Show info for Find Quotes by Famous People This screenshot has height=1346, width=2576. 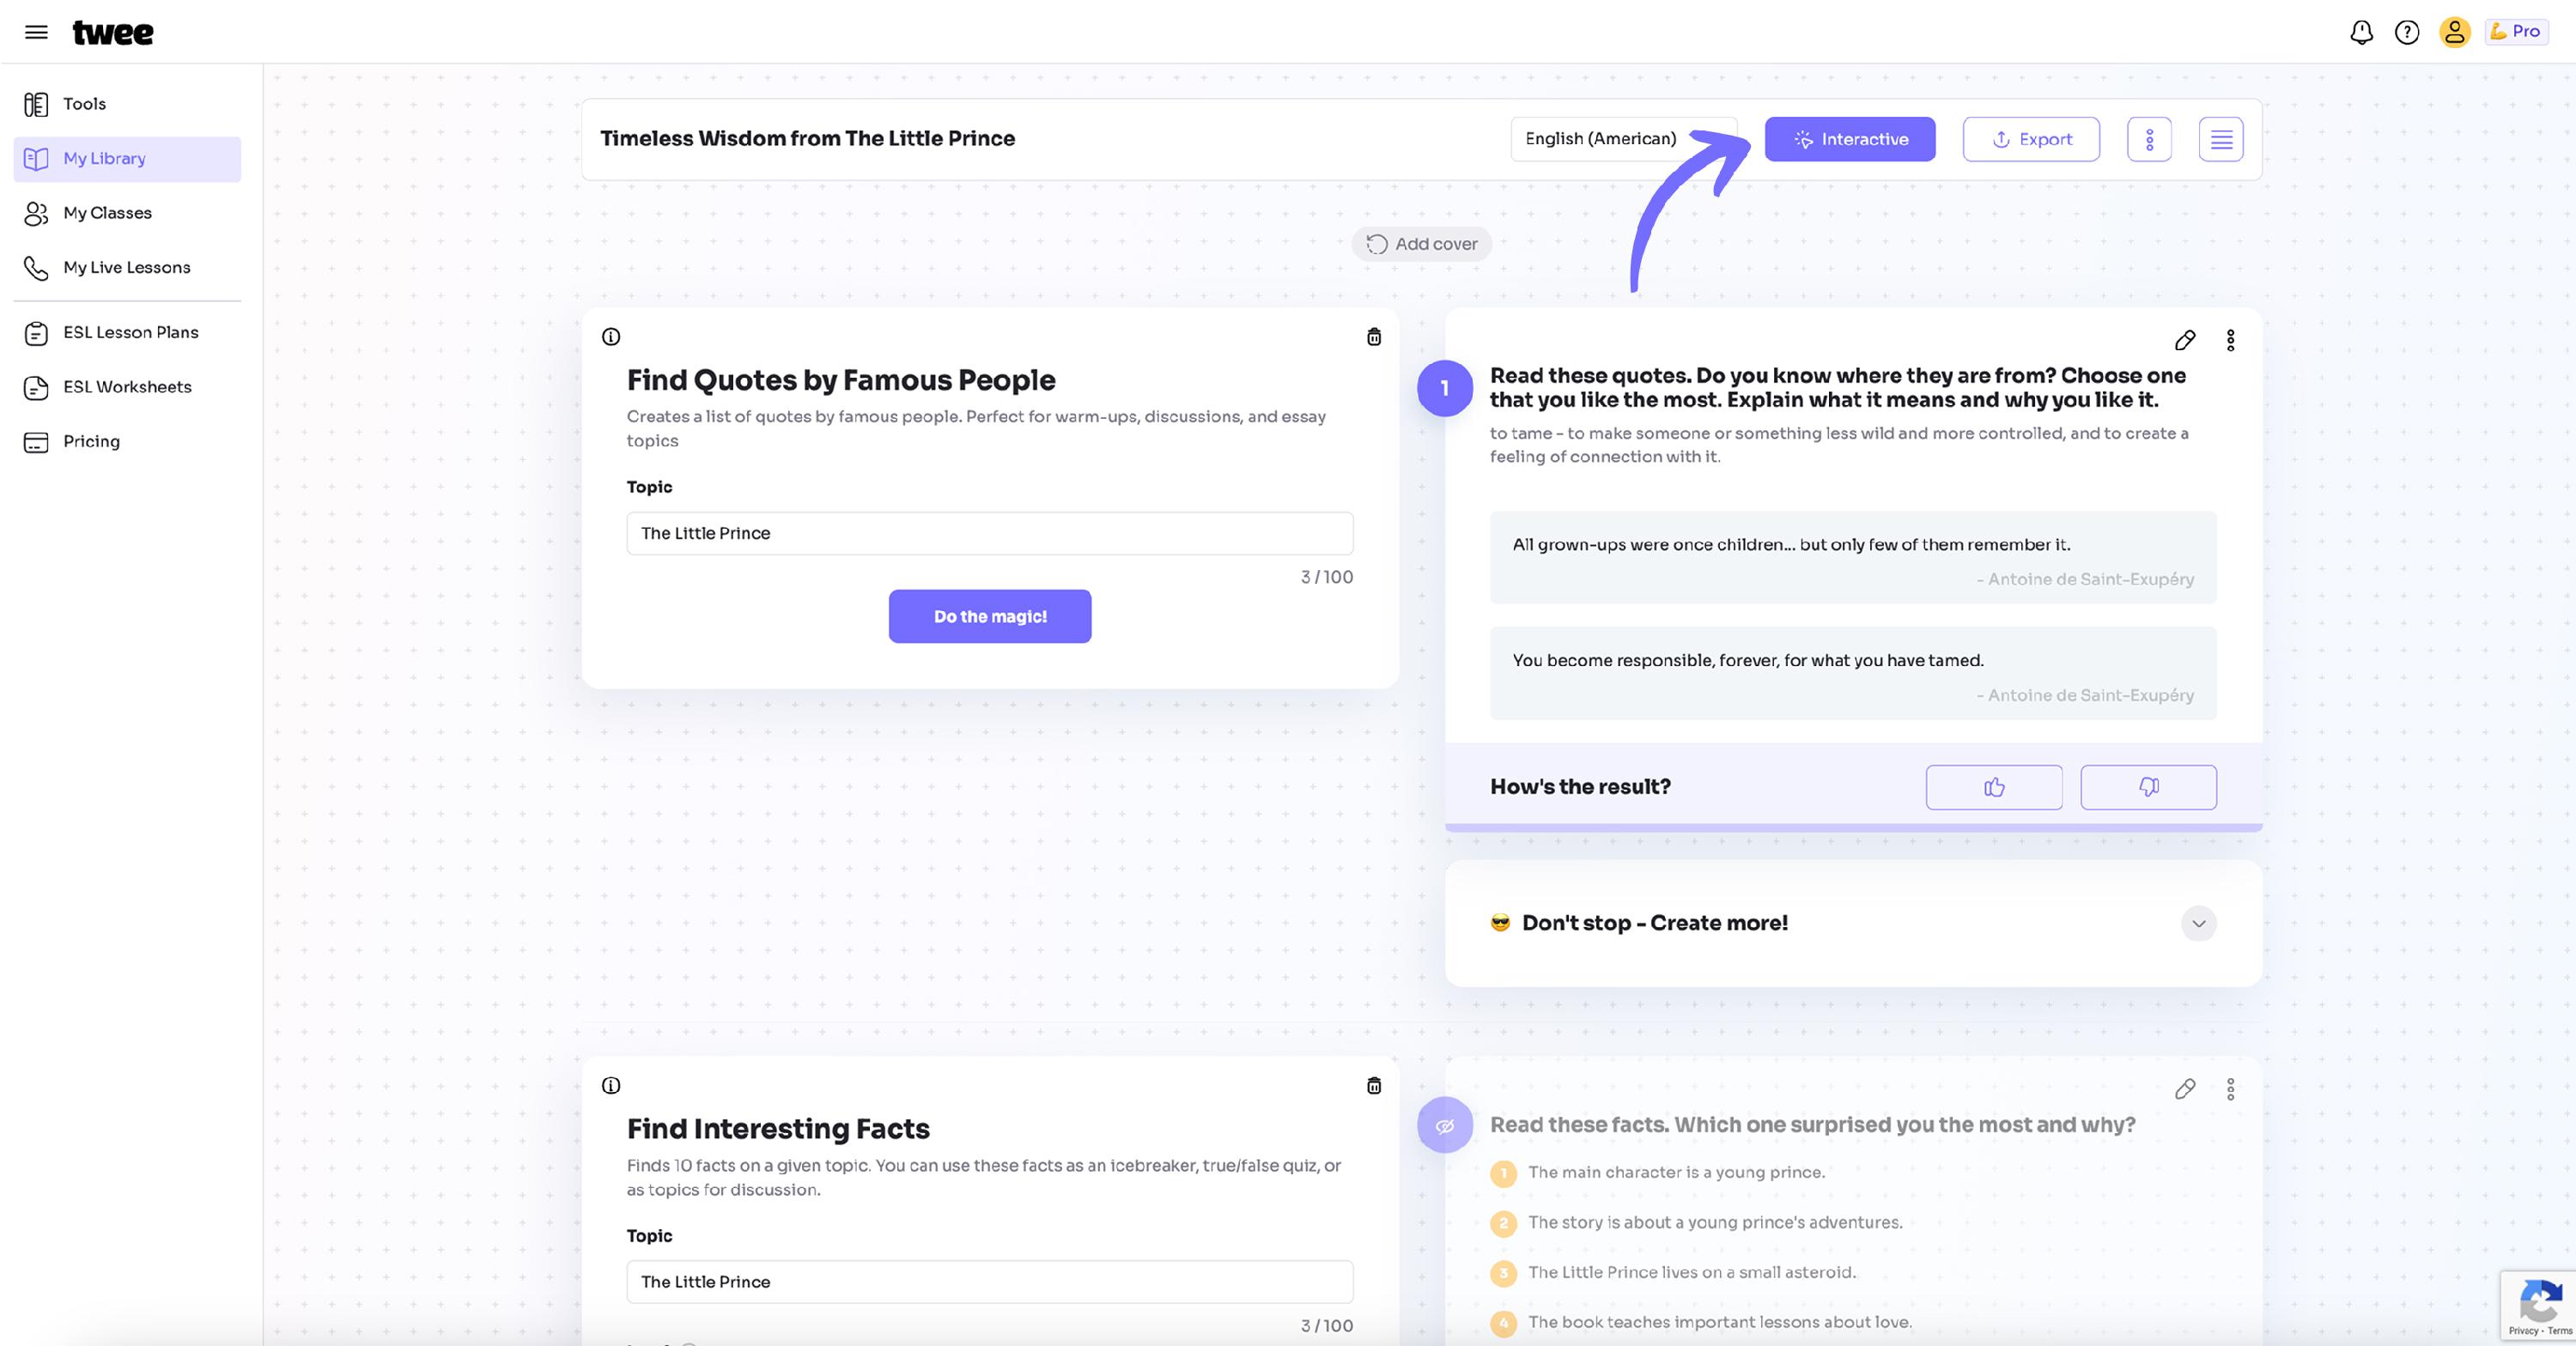[611, 337]
